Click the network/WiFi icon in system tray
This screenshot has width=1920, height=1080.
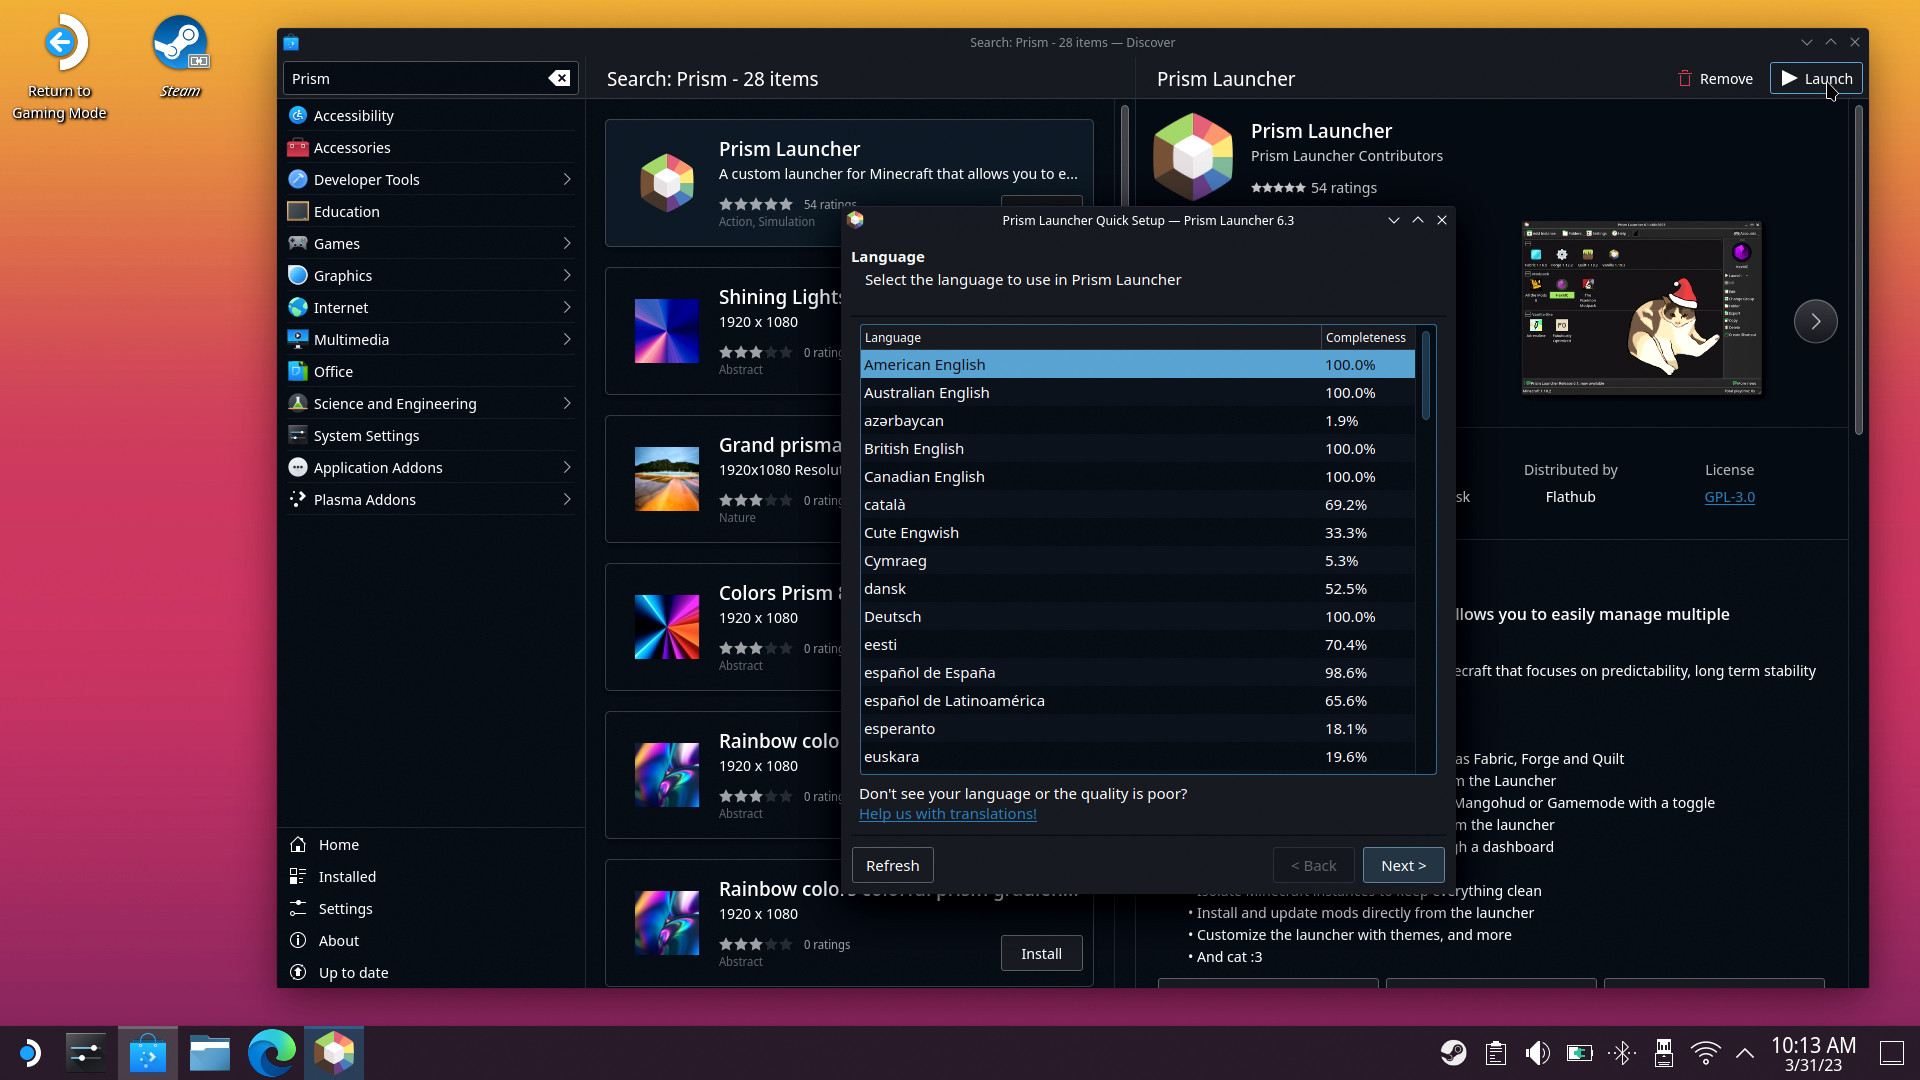1704,1052
